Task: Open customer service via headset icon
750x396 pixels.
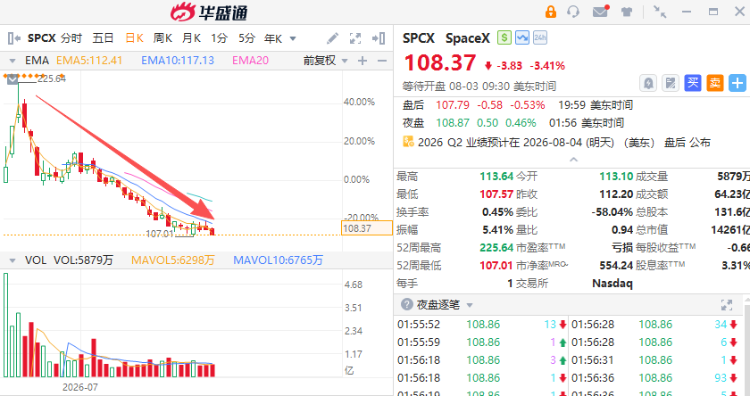Action: [x=573, y=11]
